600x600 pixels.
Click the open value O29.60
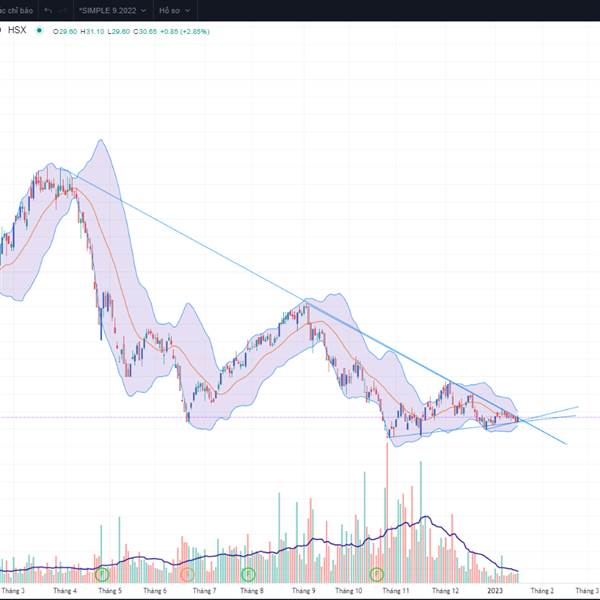tap(65, 31)
